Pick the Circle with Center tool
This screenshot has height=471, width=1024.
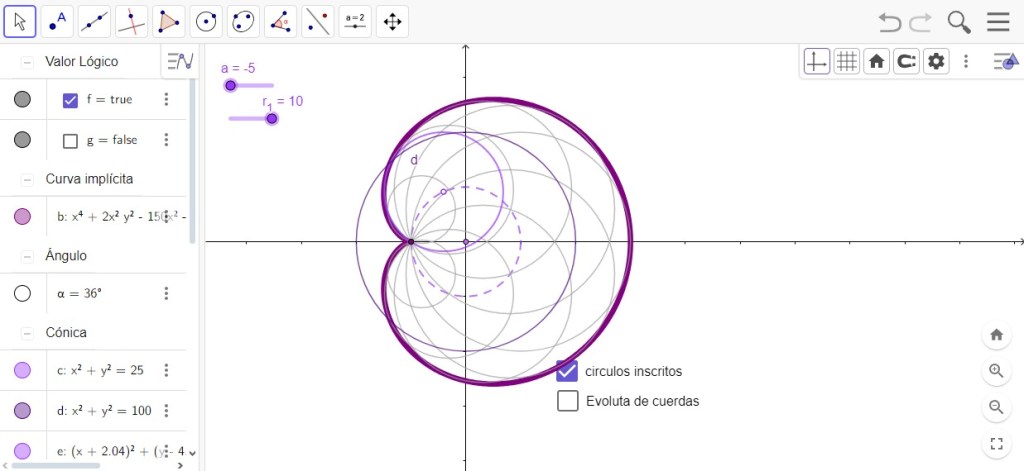(206, 20)
